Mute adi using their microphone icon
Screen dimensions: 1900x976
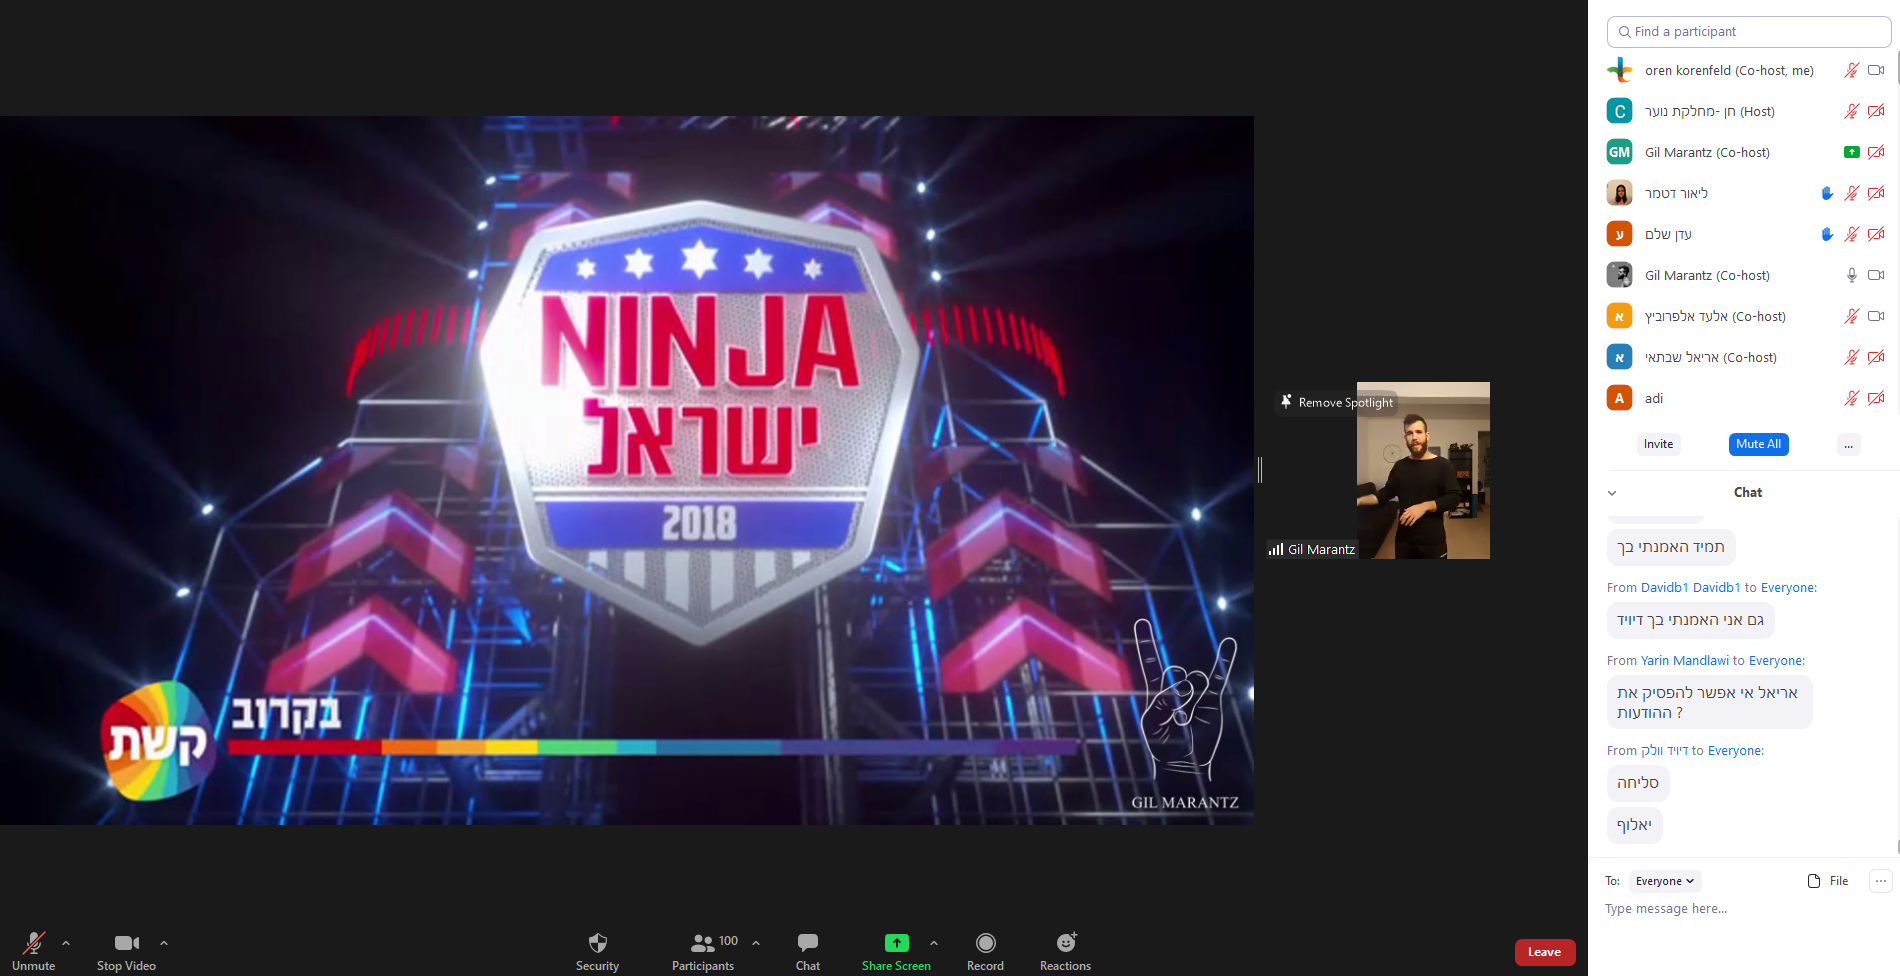pos(1851,398)
